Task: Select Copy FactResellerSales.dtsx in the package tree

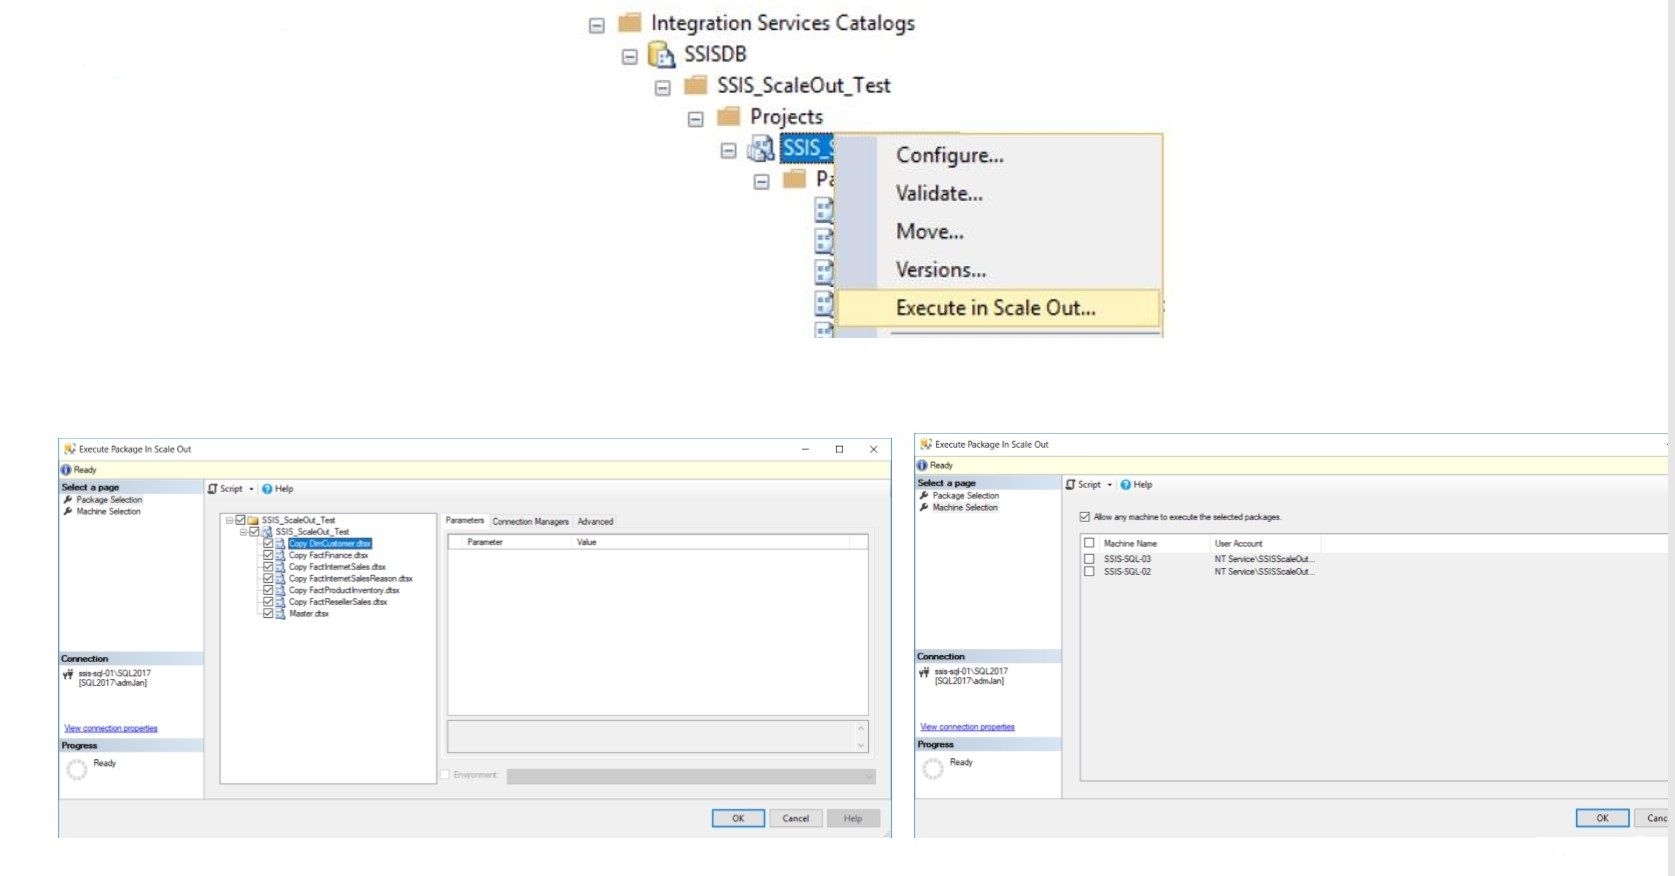Action: tap(337, 602)
